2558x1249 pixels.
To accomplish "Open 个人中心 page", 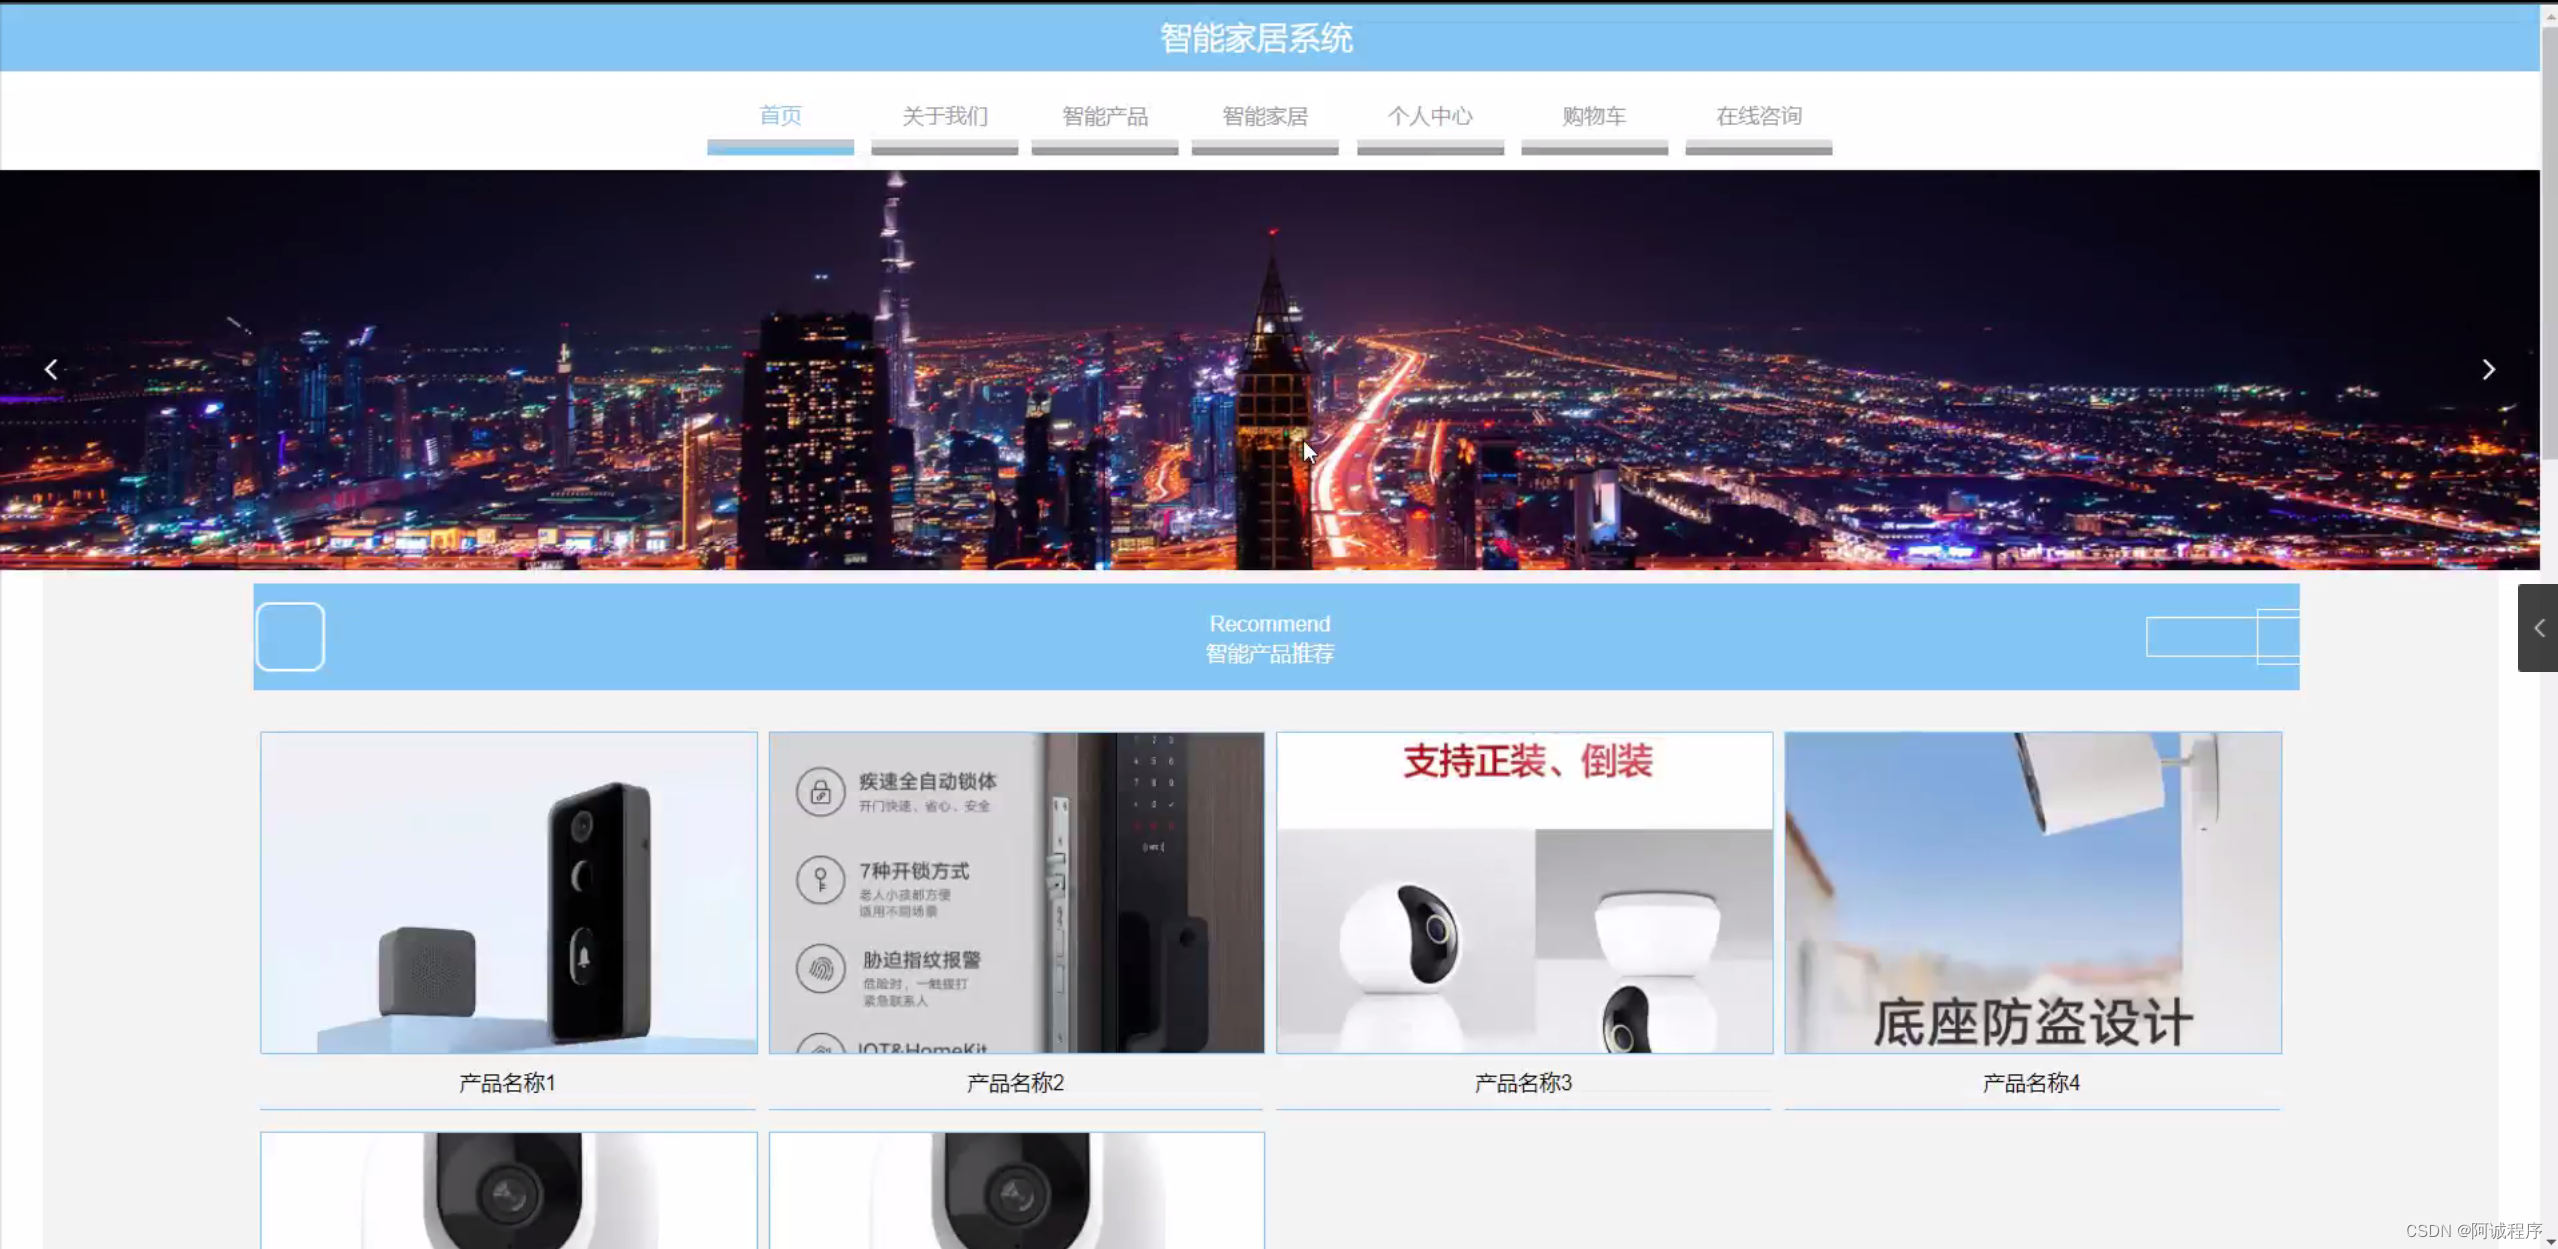I will pyautogui.click(x=1429, y=117).
